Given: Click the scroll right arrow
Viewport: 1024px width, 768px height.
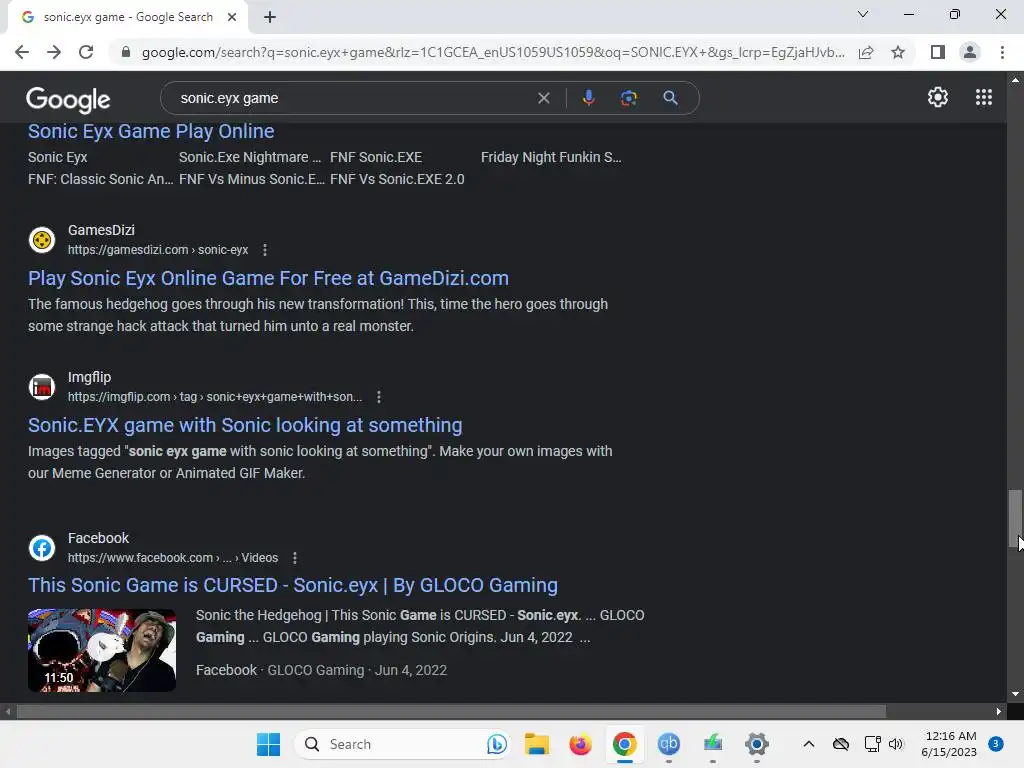Looking at the screenshot, I should point(999,711).
